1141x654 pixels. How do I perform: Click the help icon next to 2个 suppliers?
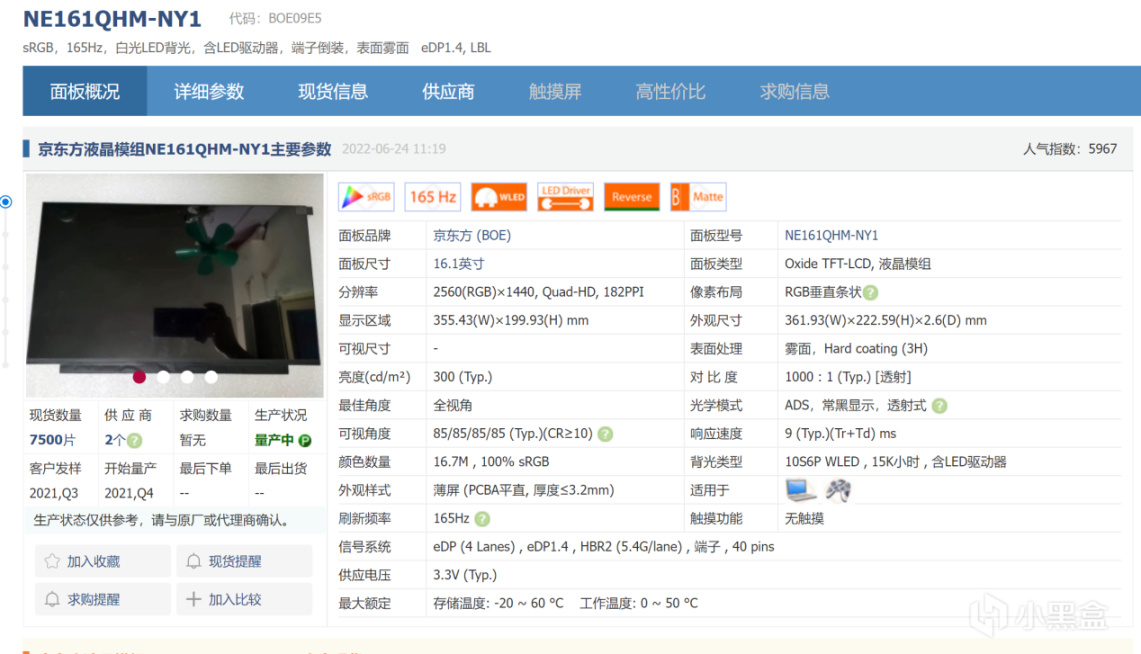[x=135, y=441]
